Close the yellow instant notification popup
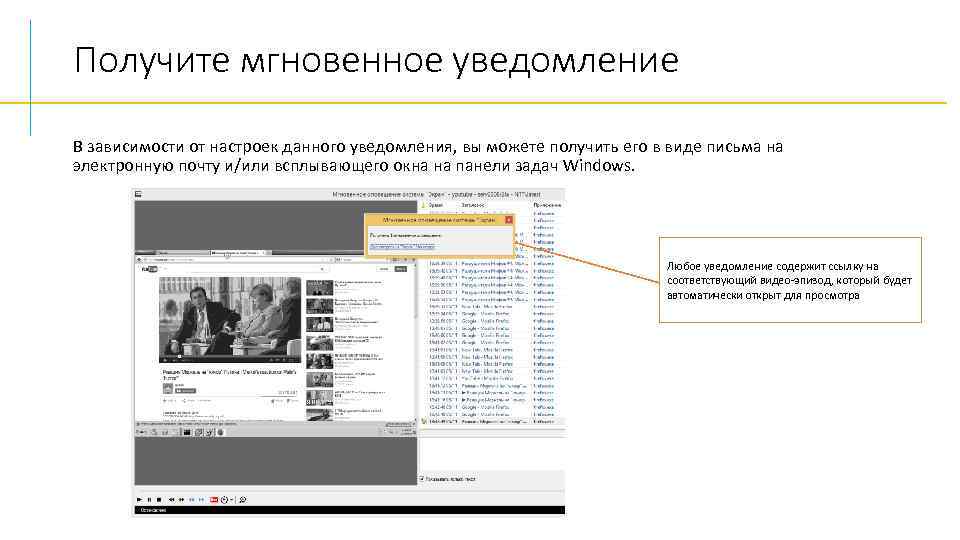This screenshot has width=960, height=540. click(x=509, y=219)
